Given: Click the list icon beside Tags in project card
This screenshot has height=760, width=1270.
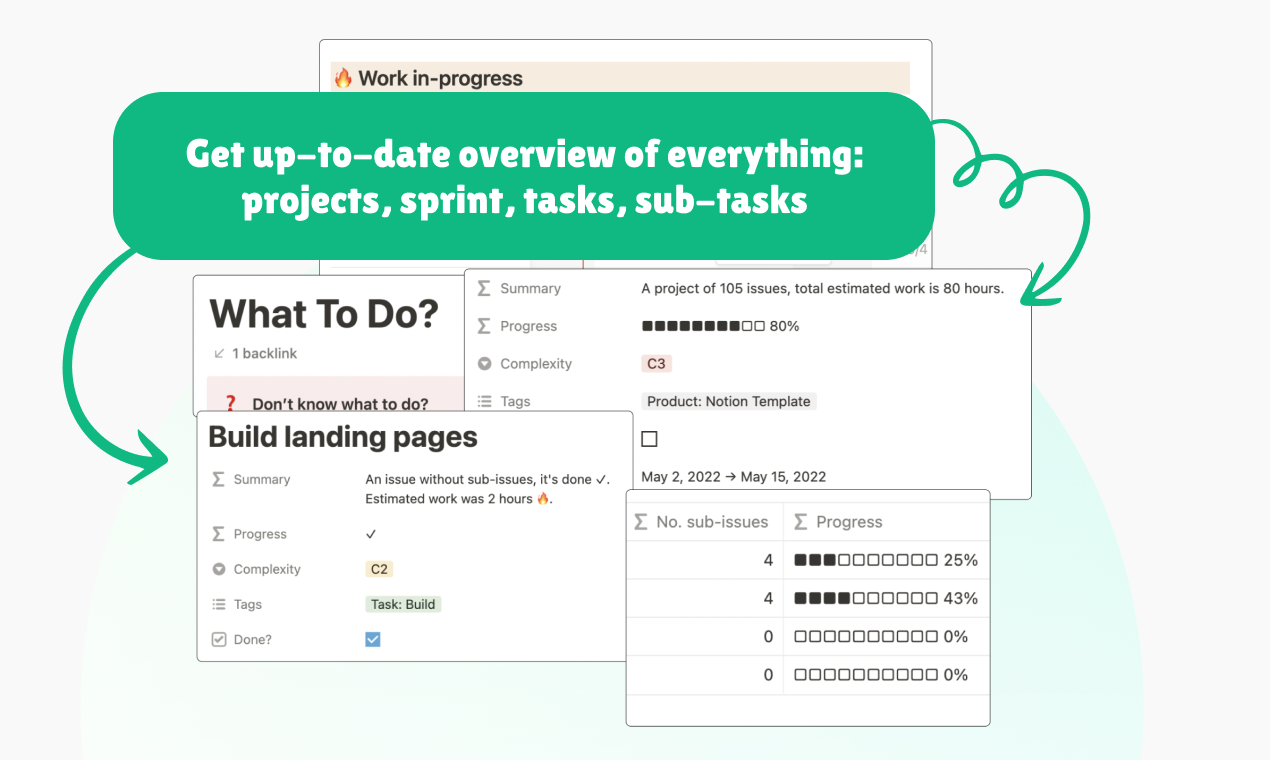Looking at the screenshot, I should (484, 402).
